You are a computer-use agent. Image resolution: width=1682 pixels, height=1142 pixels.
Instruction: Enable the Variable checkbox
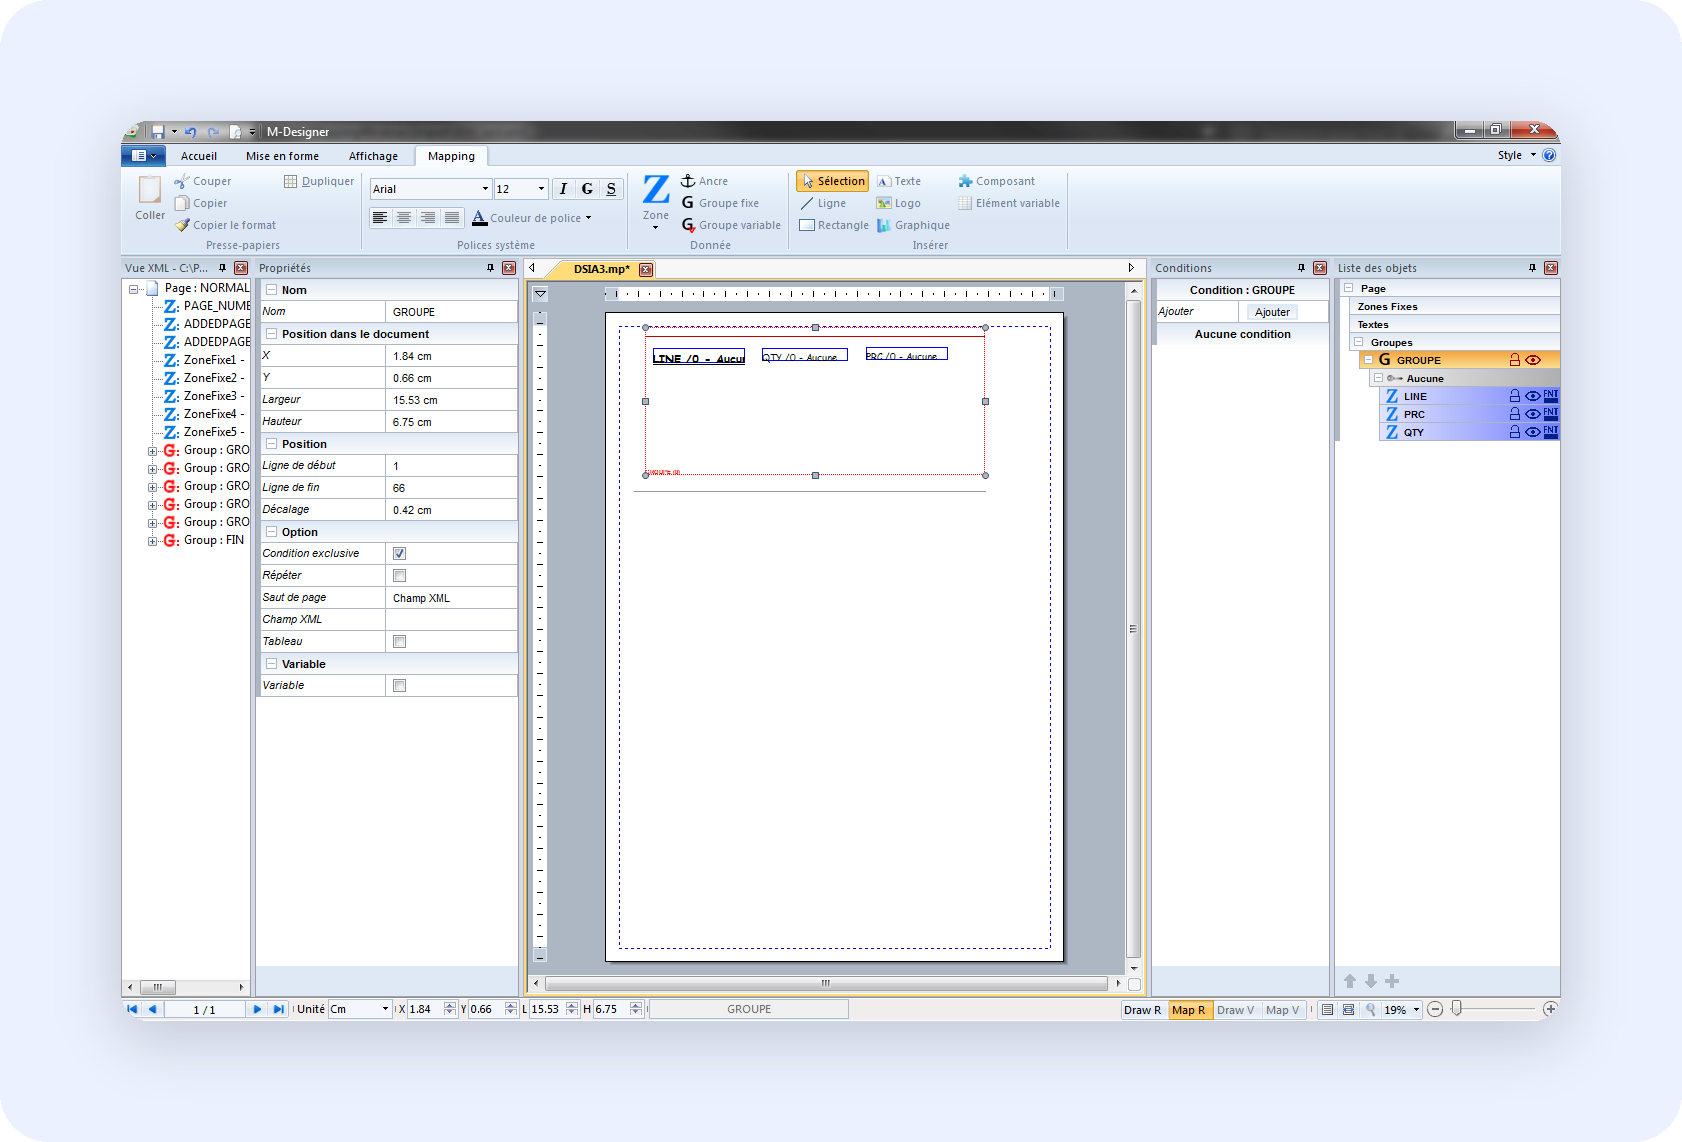400,685
